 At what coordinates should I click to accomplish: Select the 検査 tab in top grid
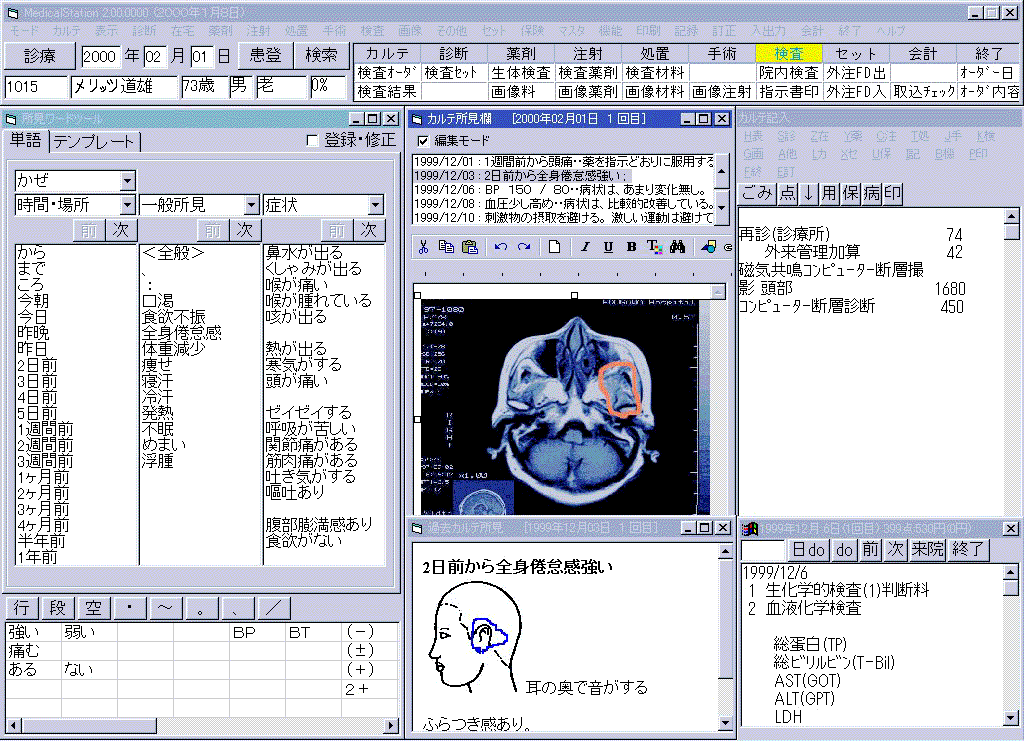(788, 53)
